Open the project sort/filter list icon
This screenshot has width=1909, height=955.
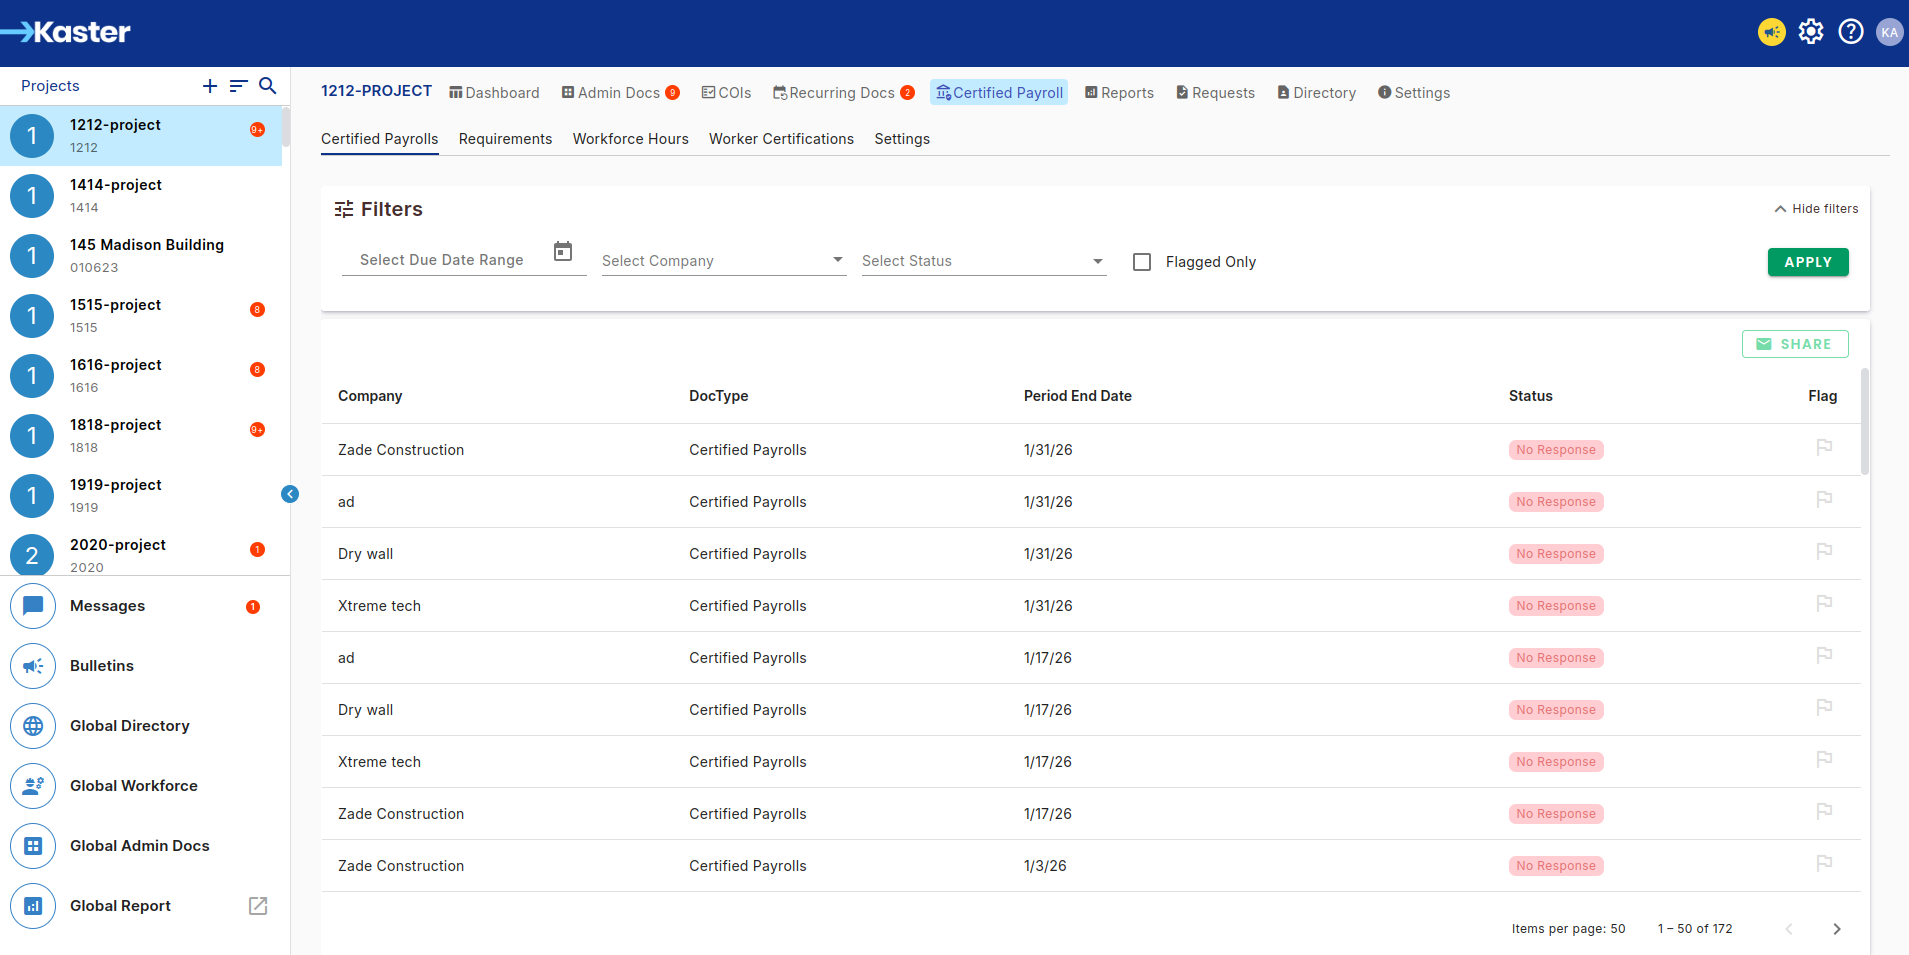coord(238,86)
